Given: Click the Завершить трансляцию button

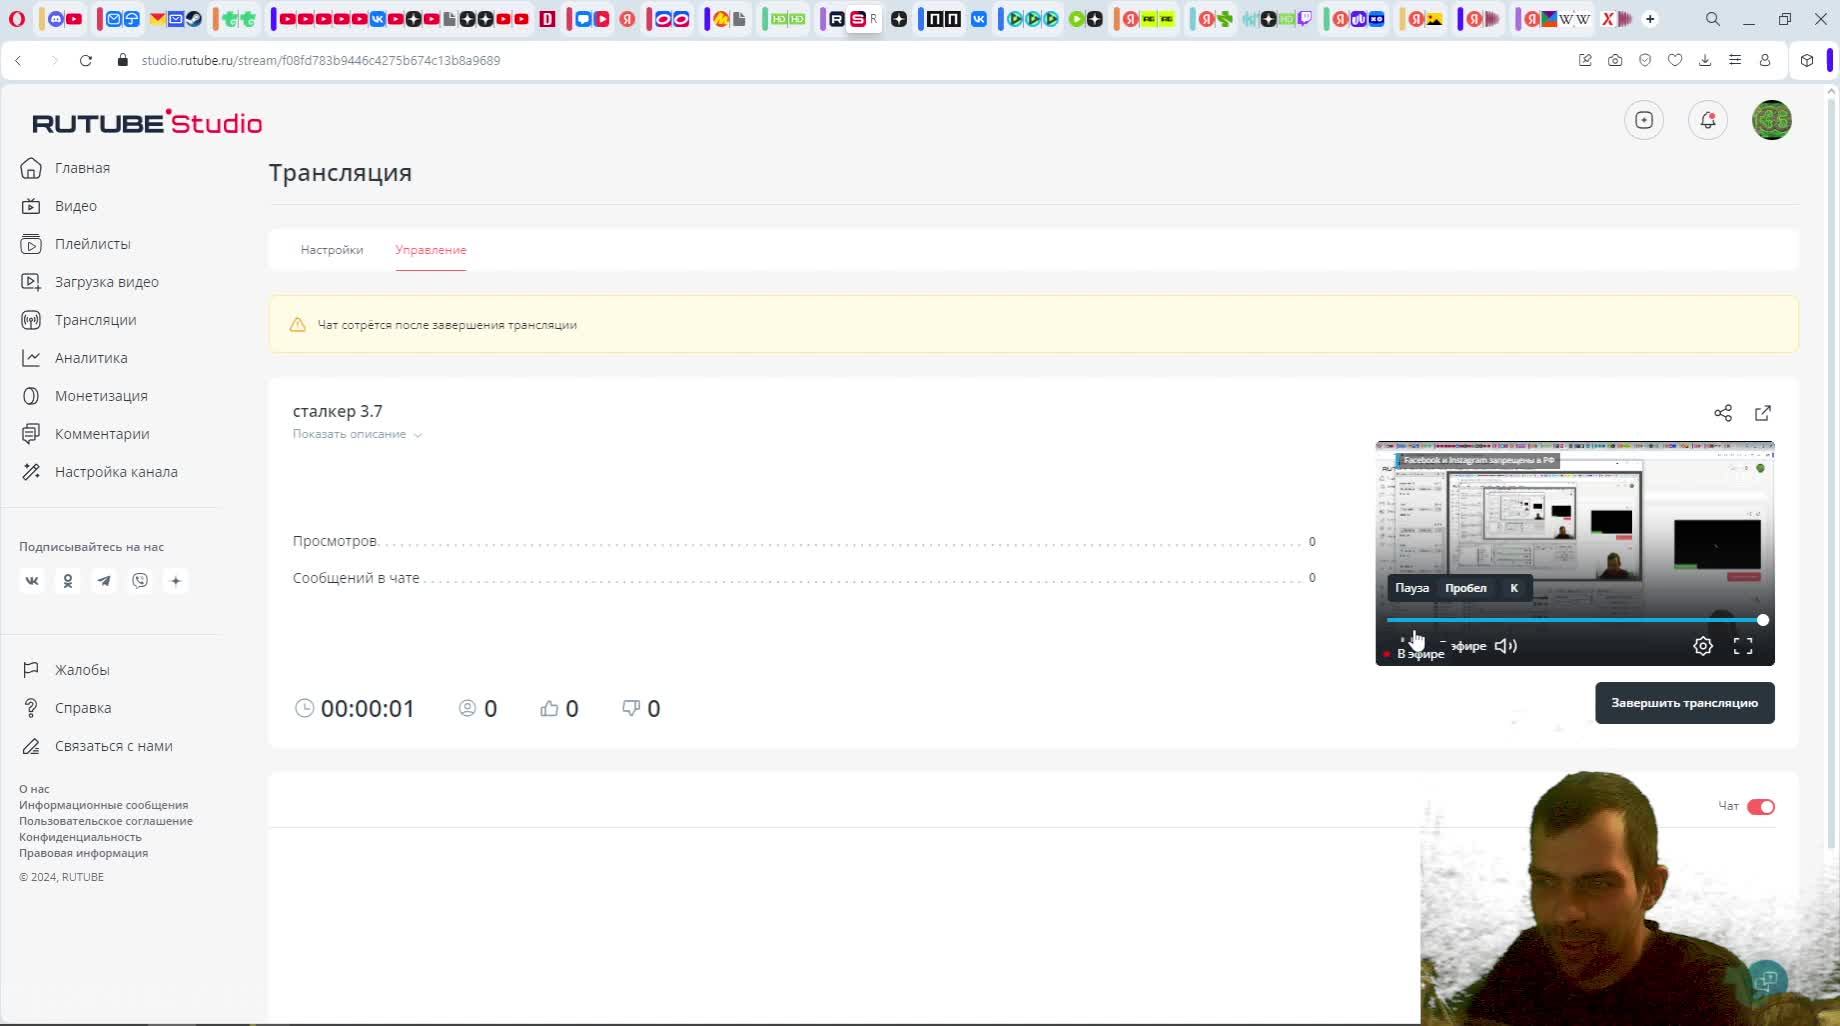Looking at the screenshot, I should (1685, 703).
